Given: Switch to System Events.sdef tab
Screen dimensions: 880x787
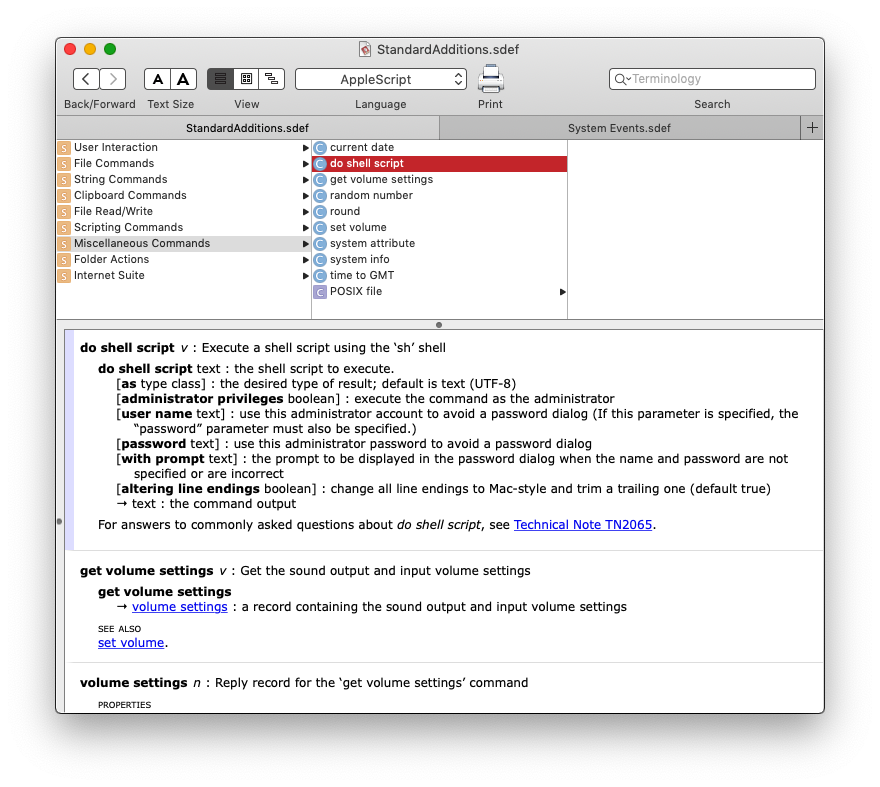Looking at the screenshot, I should (619, 128).
